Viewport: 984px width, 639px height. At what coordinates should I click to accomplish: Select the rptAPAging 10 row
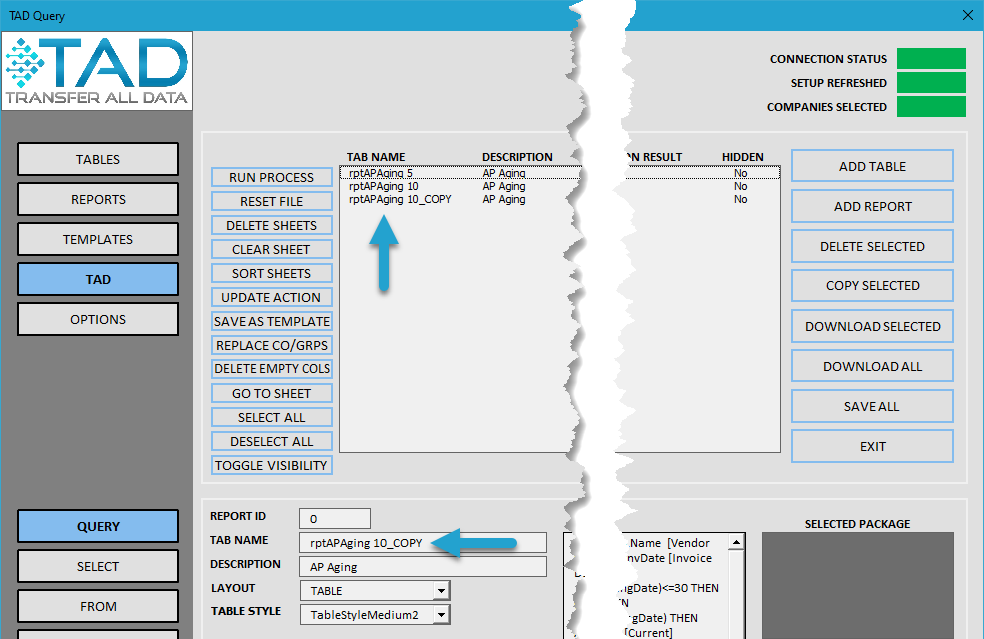click(x=560, y=186)
